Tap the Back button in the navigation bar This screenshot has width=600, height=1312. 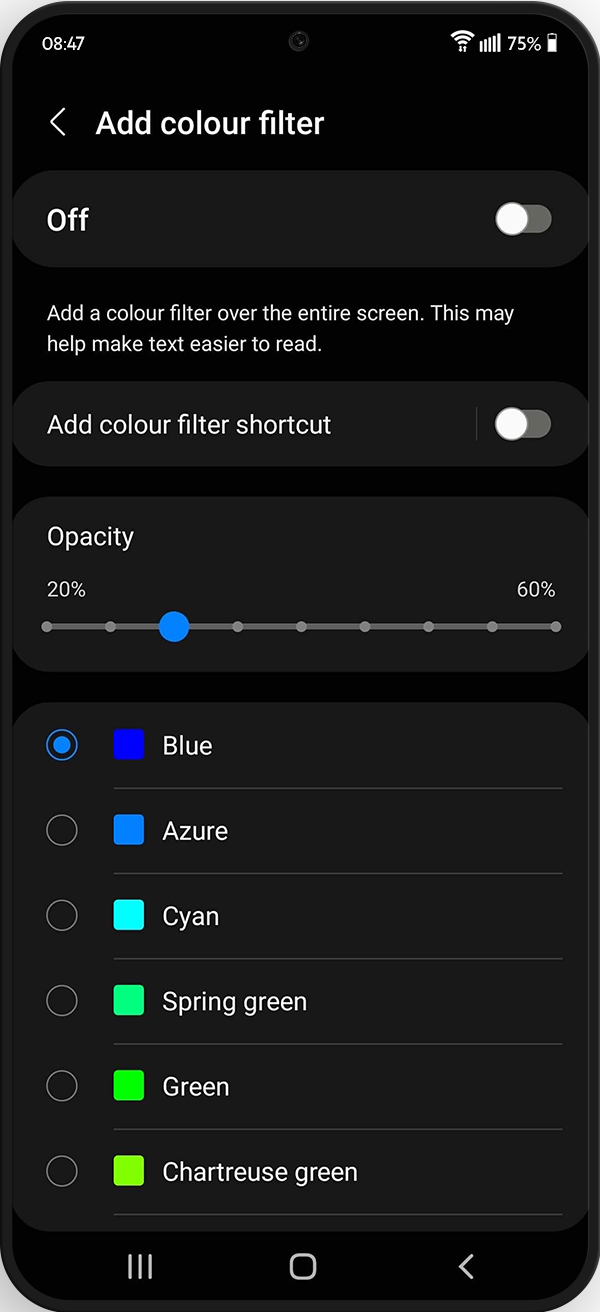(464, 1265)
